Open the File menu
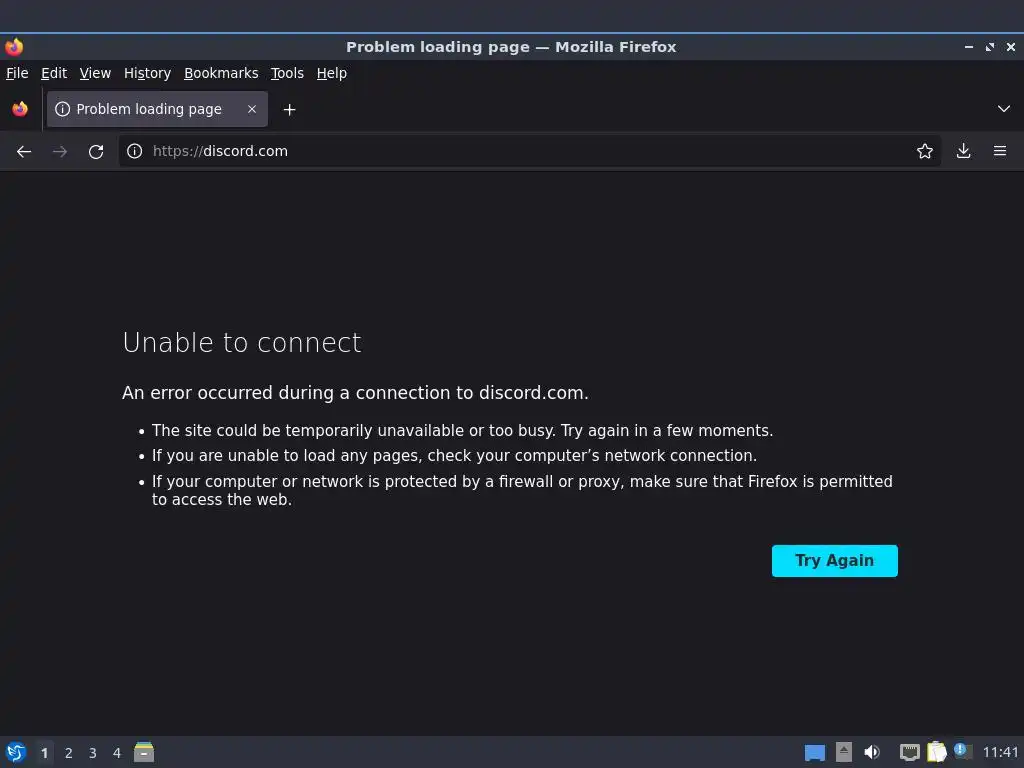Screen dimensions: 1024x768 tap(17, 73)
